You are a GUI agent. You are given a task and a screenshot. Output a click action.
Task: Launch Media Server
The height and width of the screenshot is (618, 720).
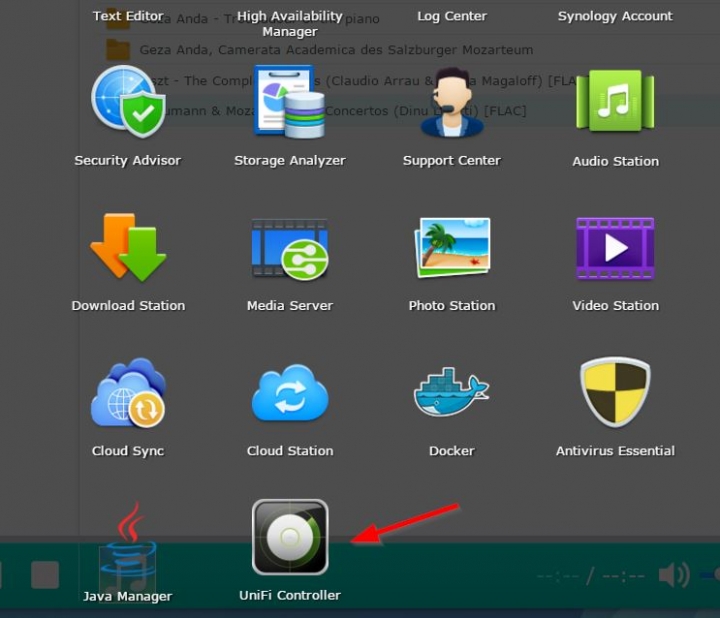point(290,249)
